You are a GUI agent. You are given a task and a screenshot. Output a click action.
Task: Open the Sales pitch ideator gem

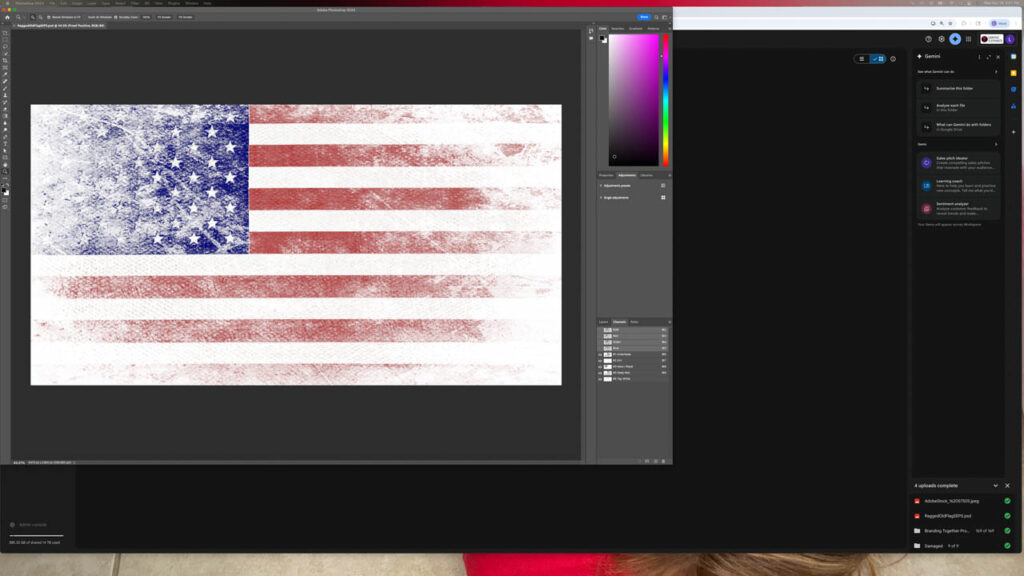pyautogui.click(x=957, y=163)
